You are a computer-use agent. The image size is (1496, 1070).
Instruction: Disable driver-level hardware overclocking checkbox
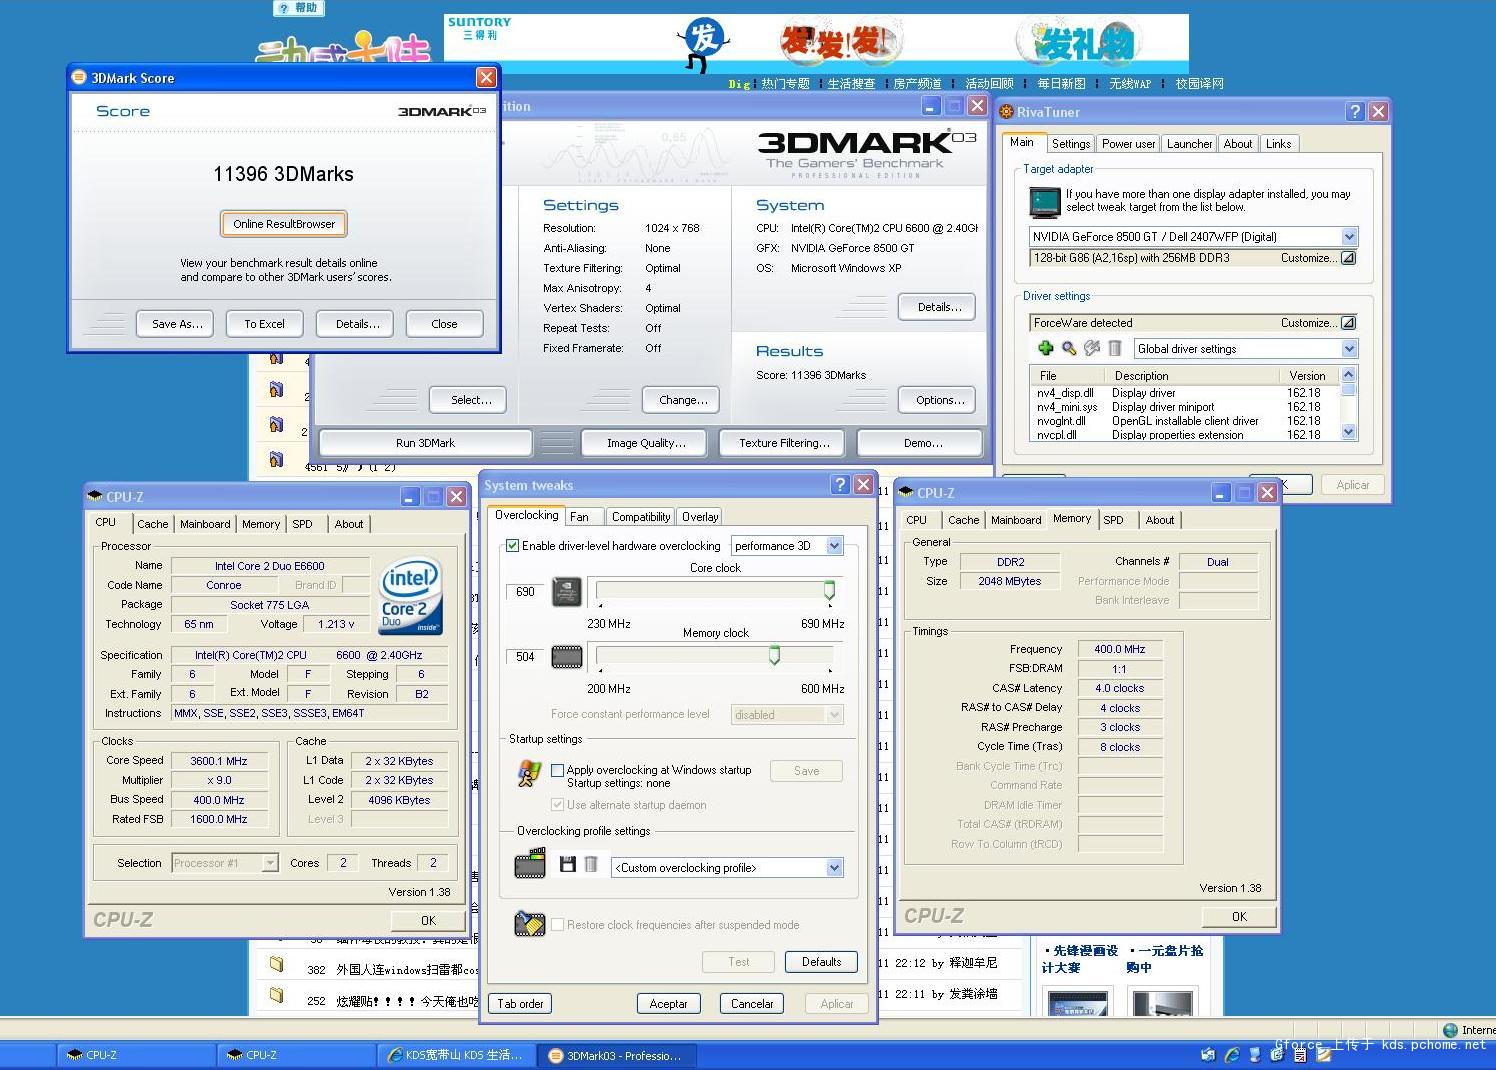pyautogui.click(x=513, y=546)
